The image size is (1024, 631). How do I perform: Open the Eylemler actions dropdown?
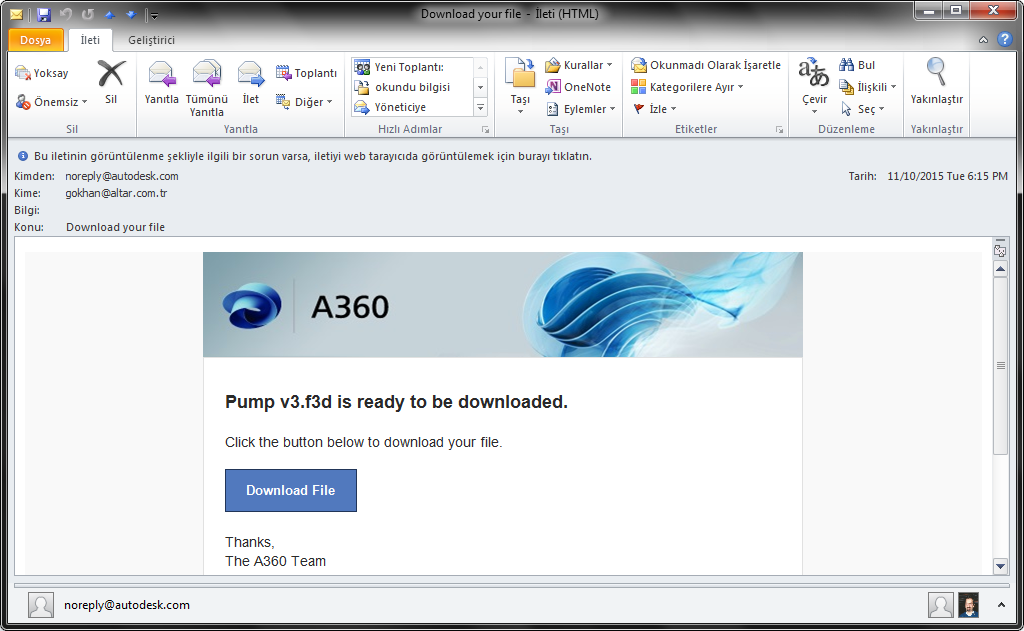point(581,109)
